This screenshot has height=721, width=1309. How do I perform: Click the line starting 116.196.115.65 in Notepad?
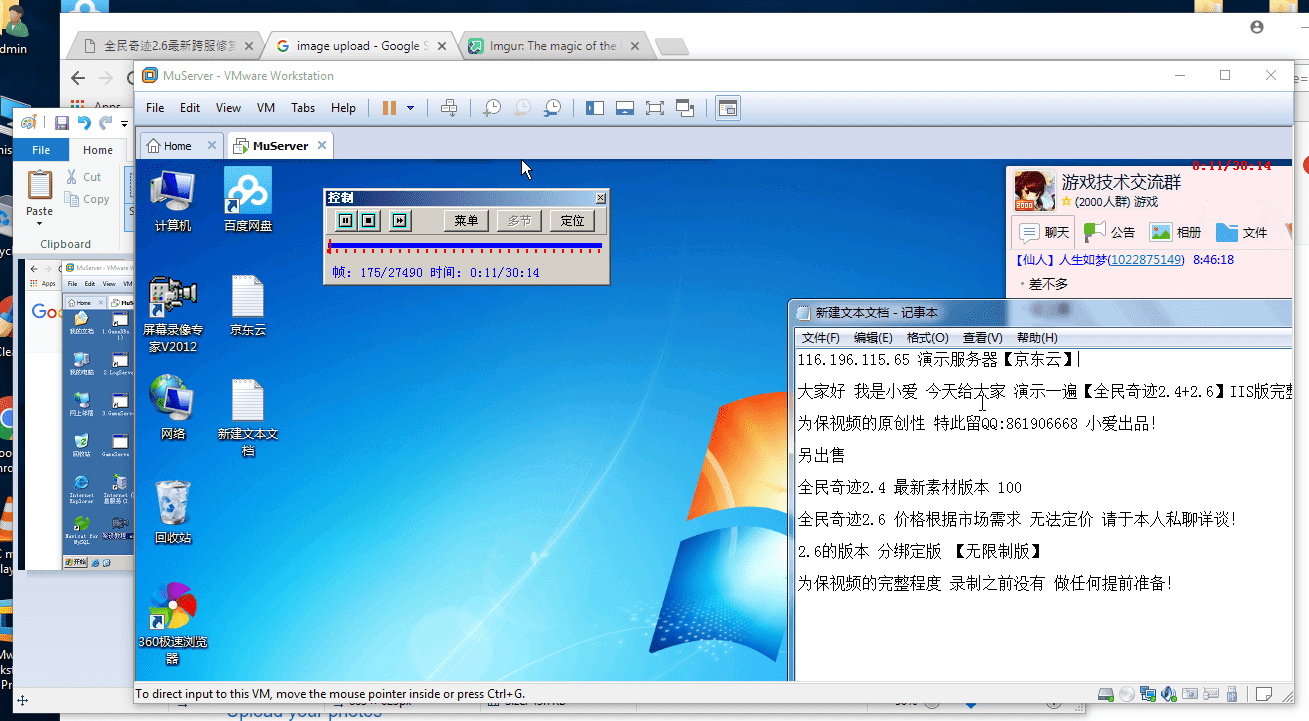[x=938, y=360]
